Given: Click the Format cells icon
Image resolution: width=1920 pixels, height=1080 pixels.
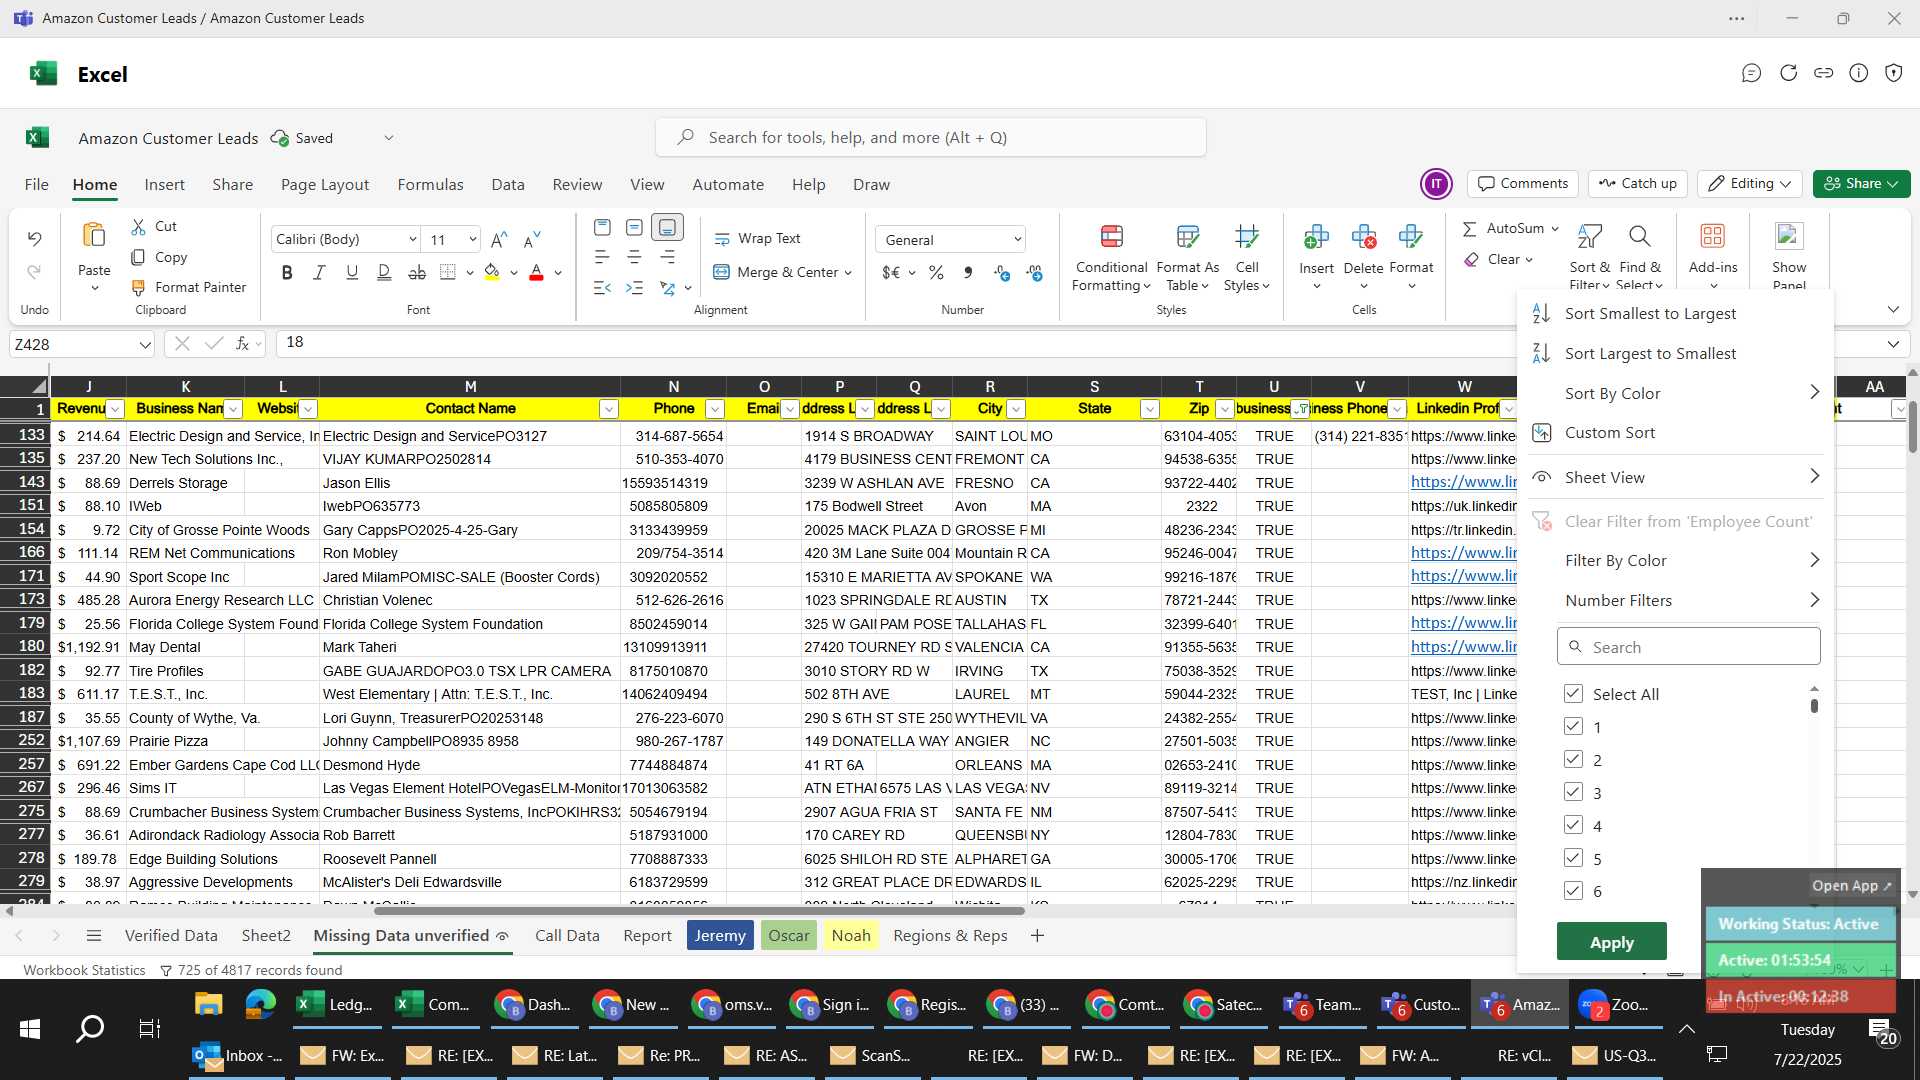Looking at the screenshot, I should click(1411, 237).
